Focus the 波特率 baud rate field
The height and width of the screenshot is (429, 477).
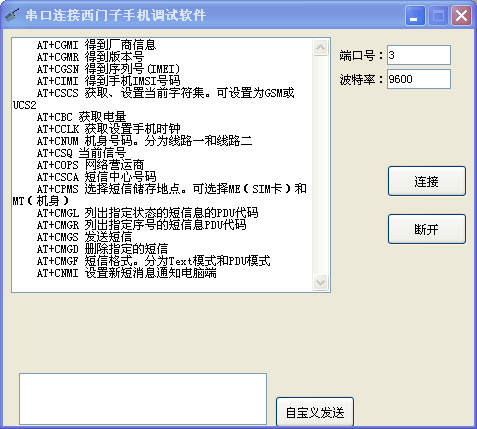419,79
